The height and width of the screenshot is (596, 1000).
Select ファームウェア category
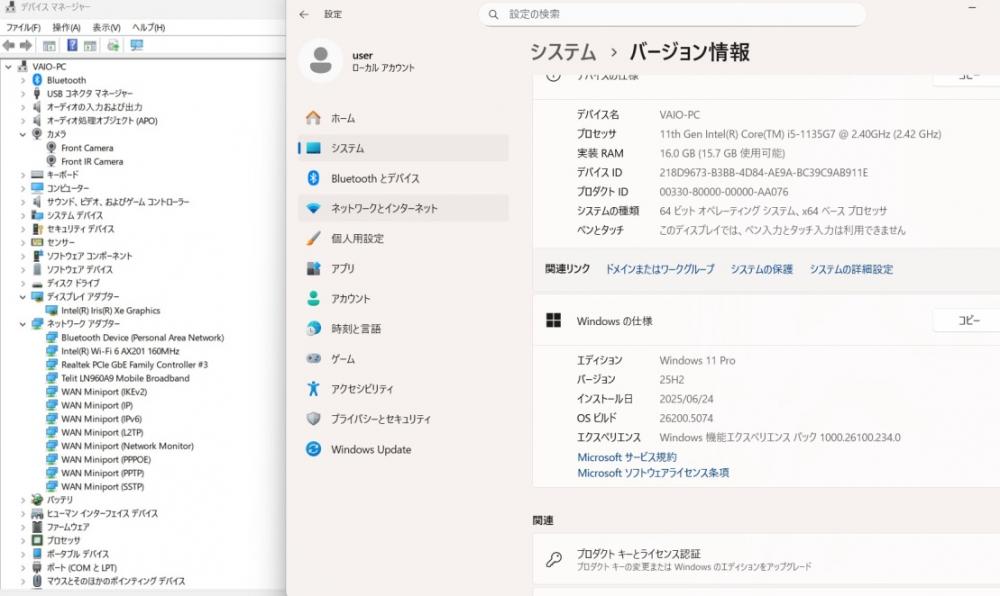pyautogui.click(x=68, y=527)
